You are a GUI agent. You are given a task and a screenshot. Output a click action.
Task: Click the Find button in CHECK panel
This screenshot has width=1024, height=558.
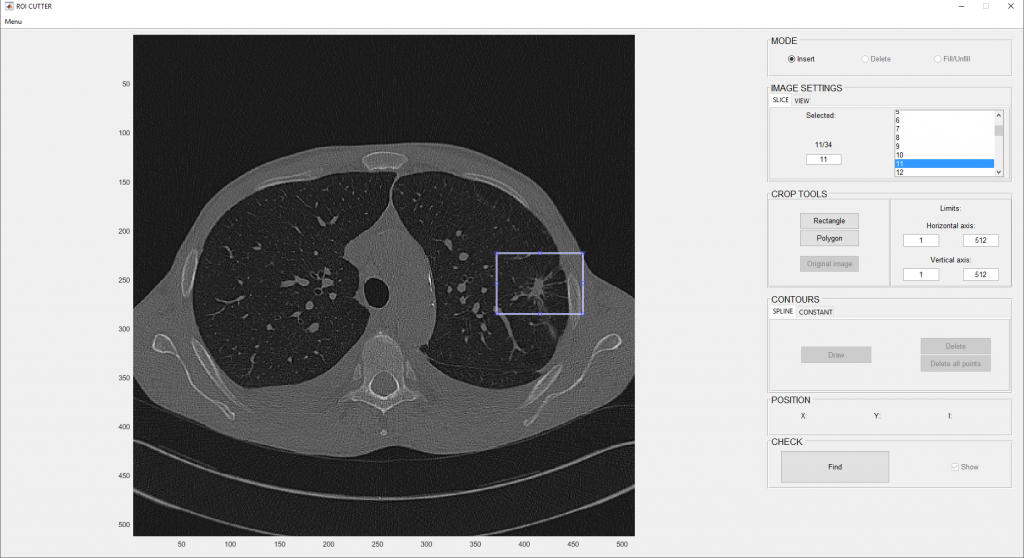point(835,467)
